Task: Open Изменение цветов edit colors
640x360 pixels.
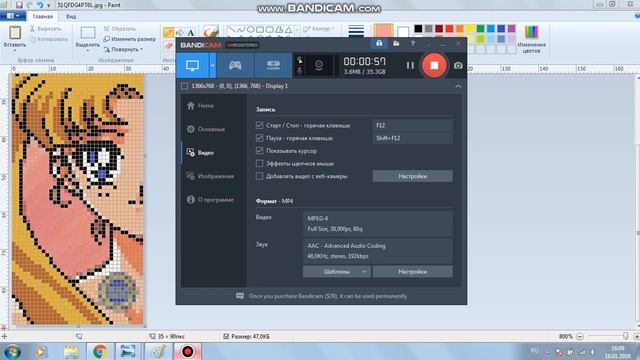Action: [x=531, y=39]
